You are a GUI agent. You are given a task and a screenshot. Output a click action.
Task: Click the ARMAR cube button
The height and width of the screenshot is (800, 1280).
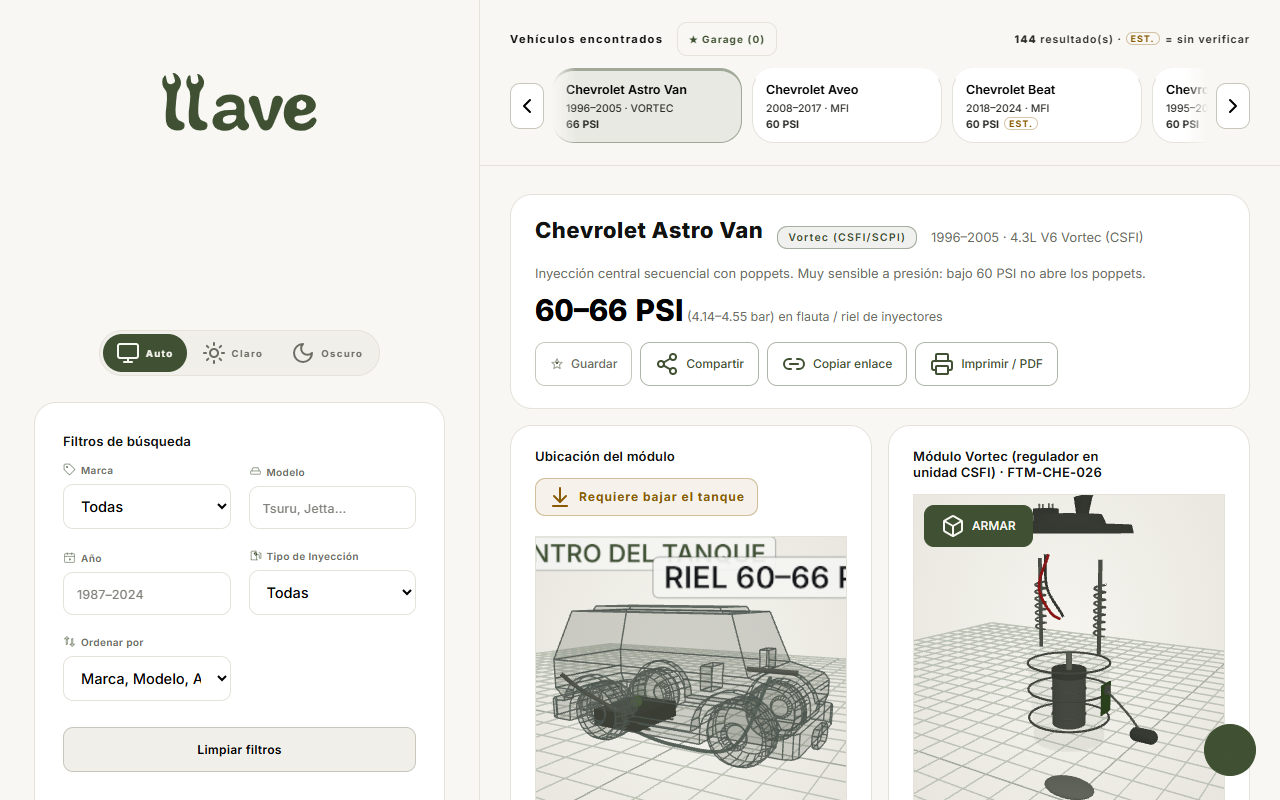click(x=978, y=526)
